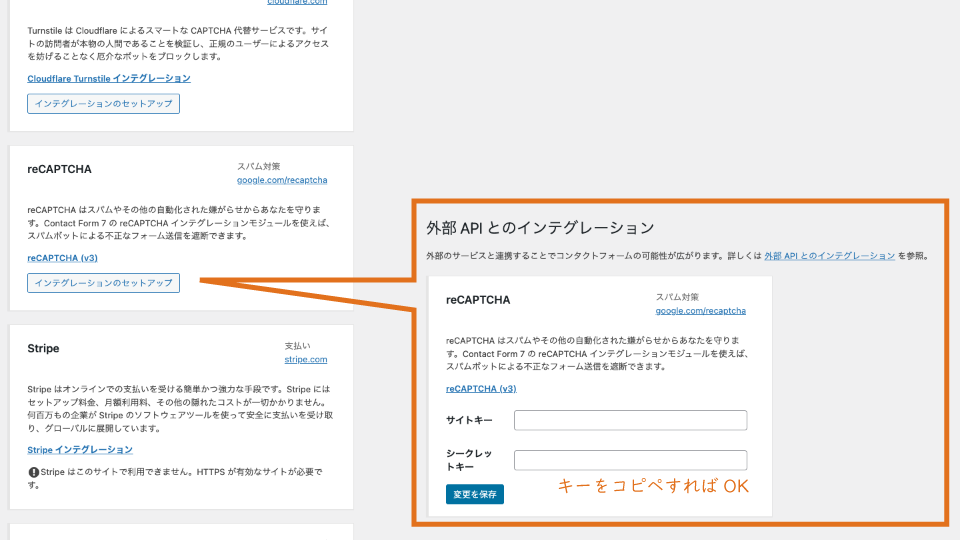
Task: Open the 外部 API とのインテグレーション help link
Action: tap(830, 256)
